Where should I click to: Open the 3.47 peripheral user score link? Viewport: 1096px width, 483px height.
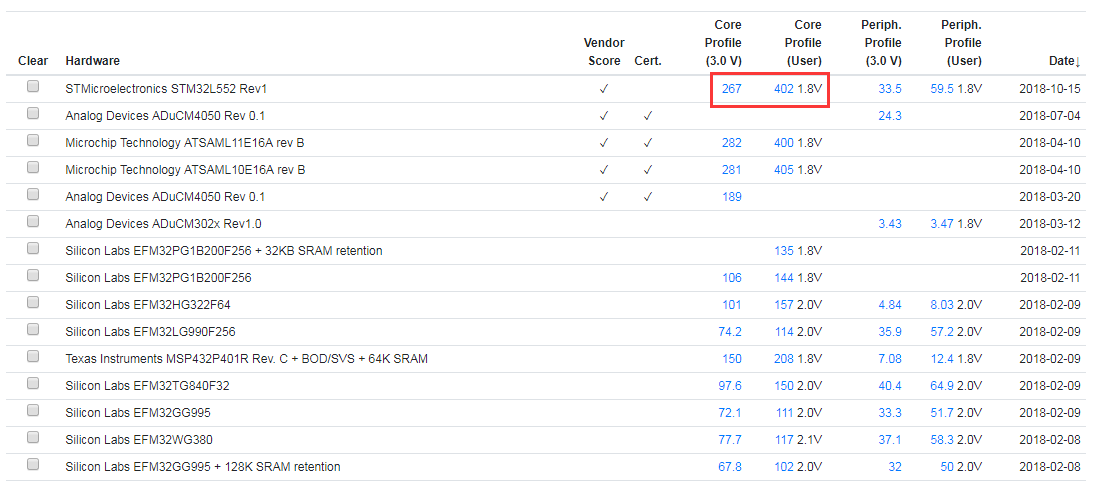click(x=942, y=224)
